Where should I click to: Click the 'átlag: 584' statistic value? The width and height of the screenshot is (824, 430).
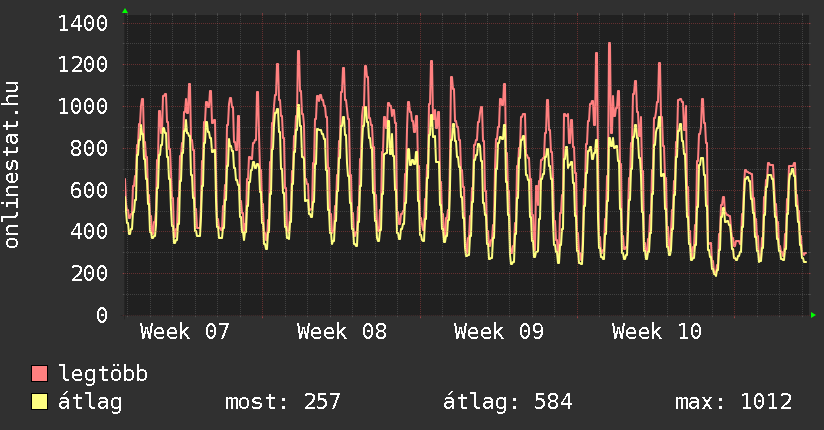click(507, 402)
